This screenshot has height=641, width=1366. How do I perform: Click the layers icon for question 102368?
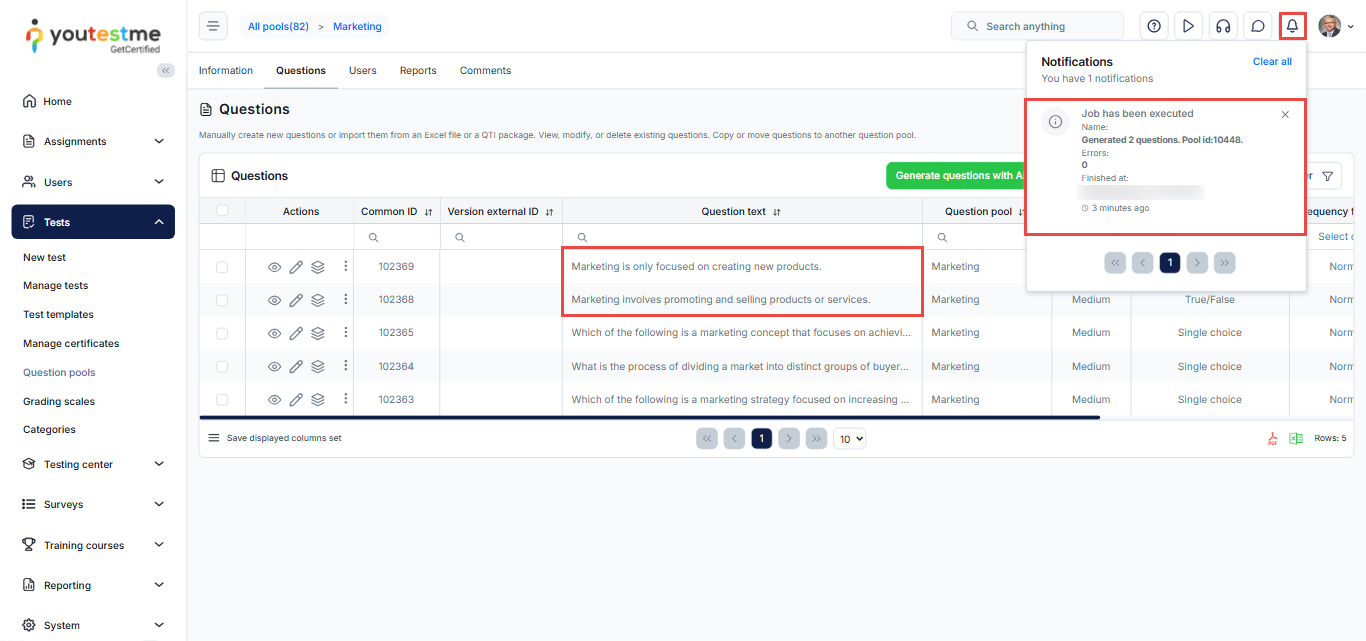click(318, 300)
